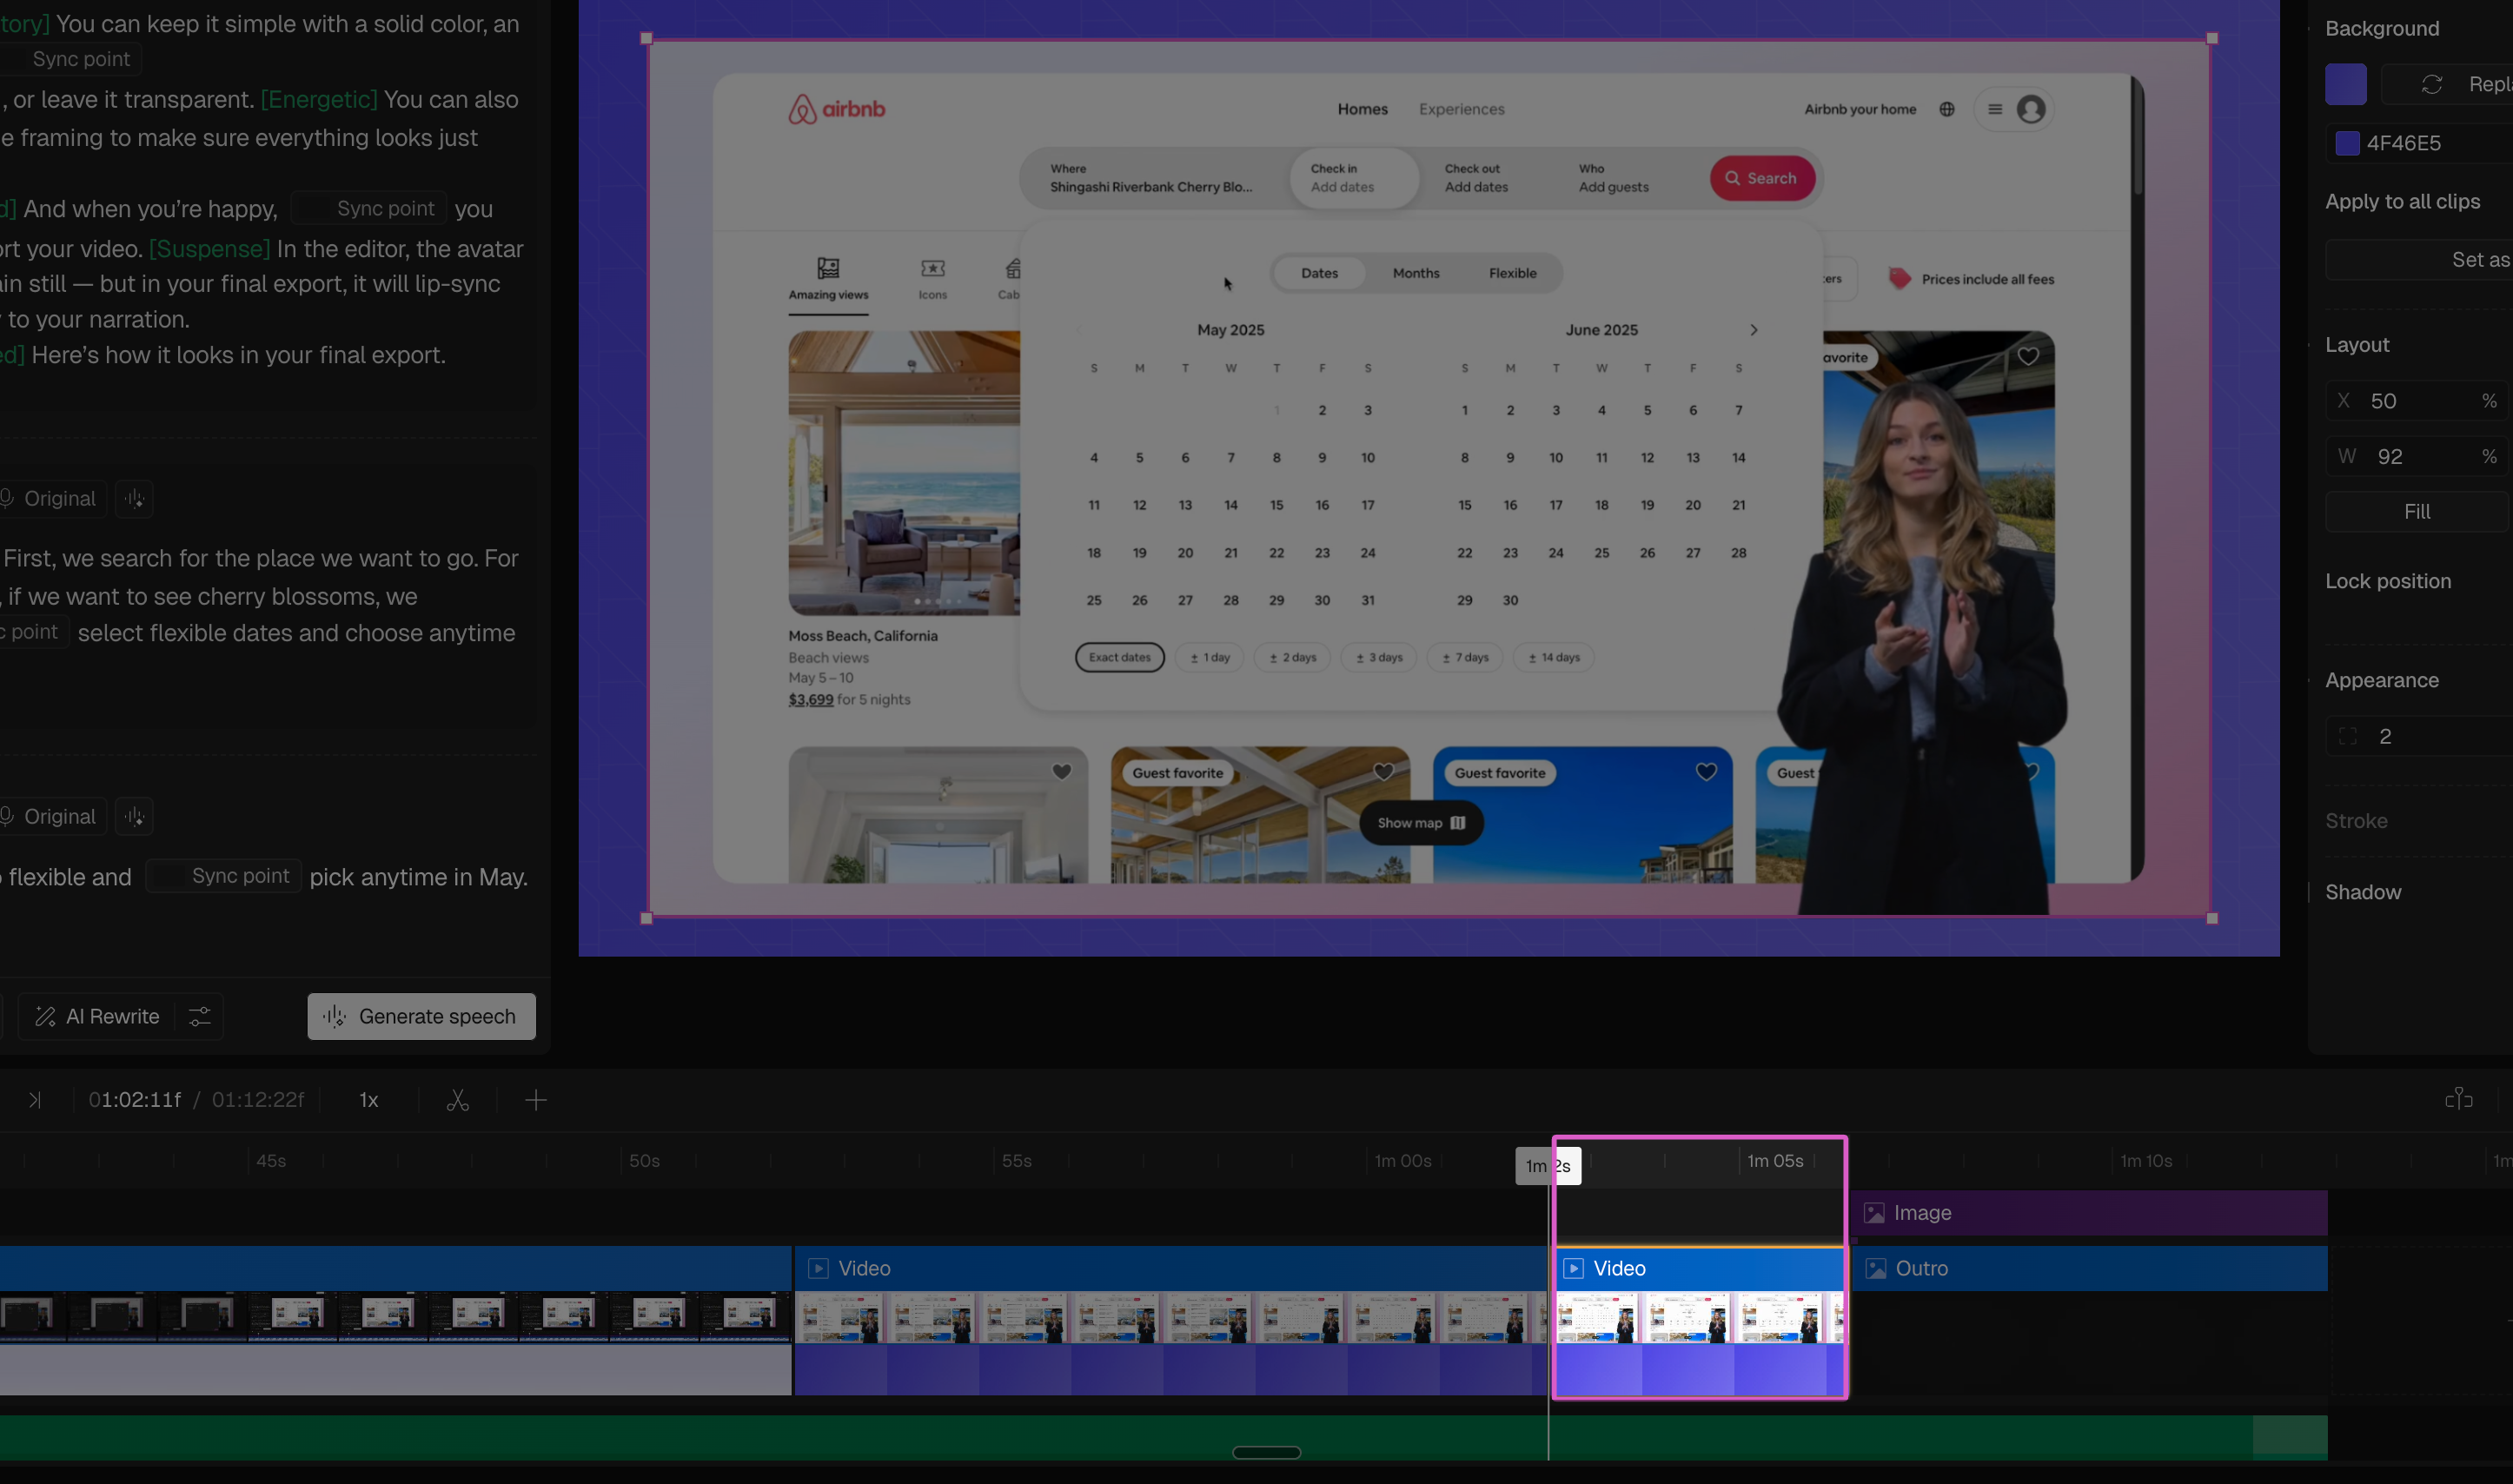Click the Show map button in preview
The image size is (2513, 1484).
tap(1421, 823)
